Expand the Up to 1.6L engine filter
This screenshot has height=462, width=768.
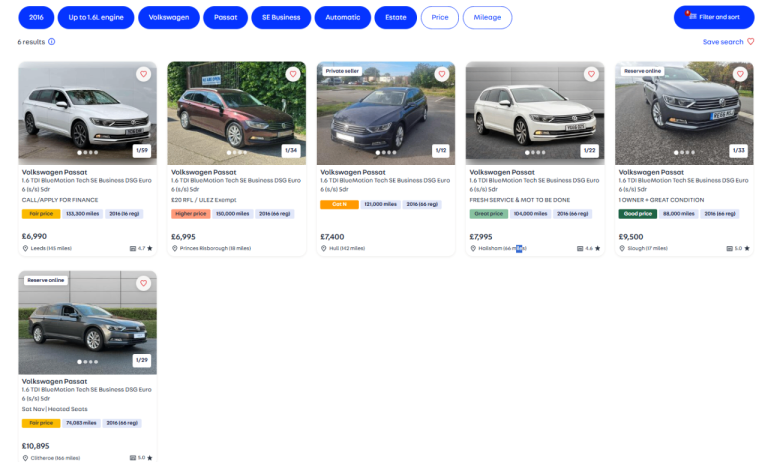(x=96, y=17)
